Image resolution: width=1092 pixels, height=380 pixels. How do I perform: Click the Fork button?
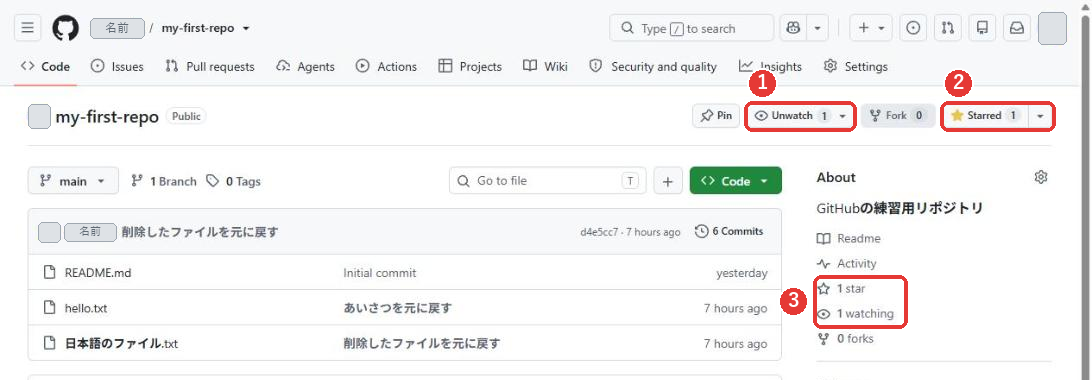click(898, 116)
